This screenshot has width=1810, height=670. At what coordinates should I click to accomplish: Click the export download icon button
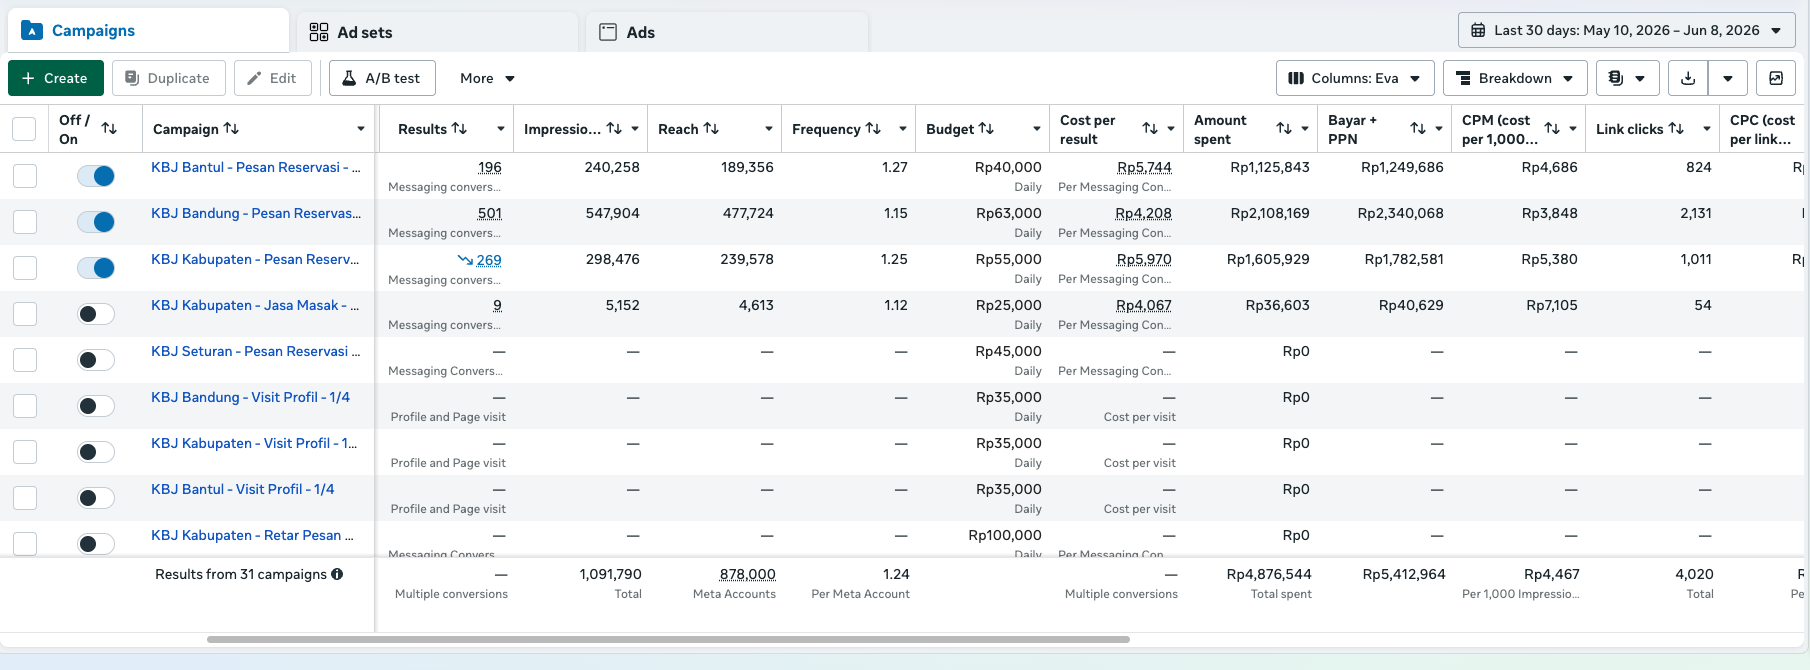pos(1688,78)
